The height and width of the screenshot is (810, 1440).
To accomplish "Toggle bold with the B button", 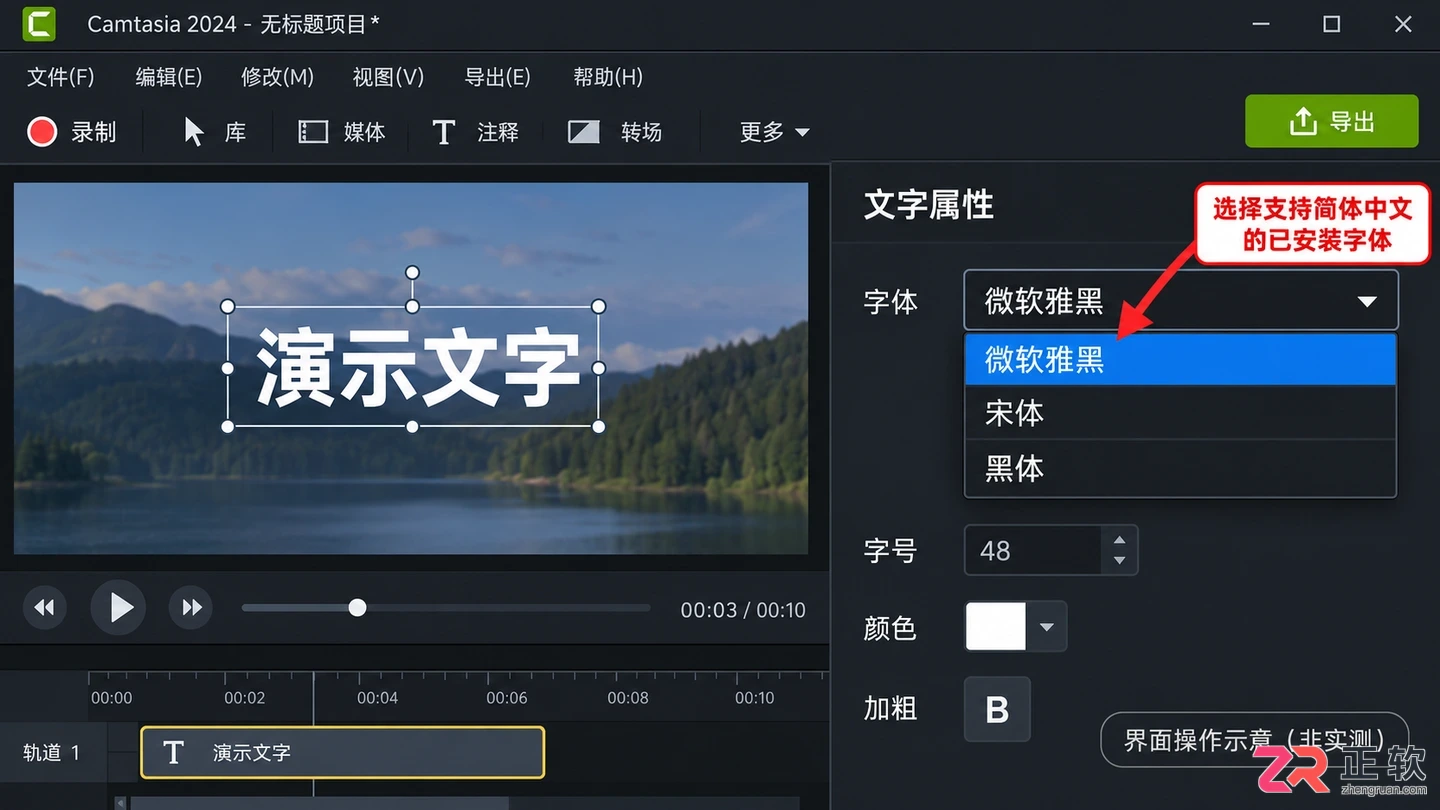I will 997,709.
